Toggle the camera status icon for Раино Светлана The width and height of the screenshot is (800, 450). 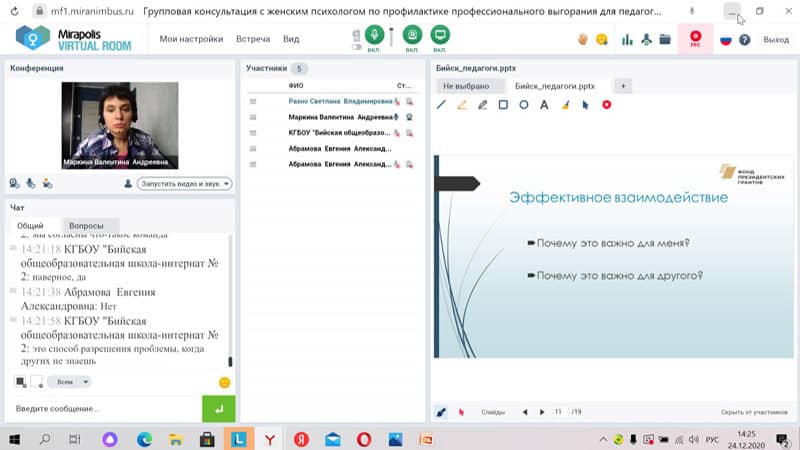pyautogui.click(x=409, y=102)
